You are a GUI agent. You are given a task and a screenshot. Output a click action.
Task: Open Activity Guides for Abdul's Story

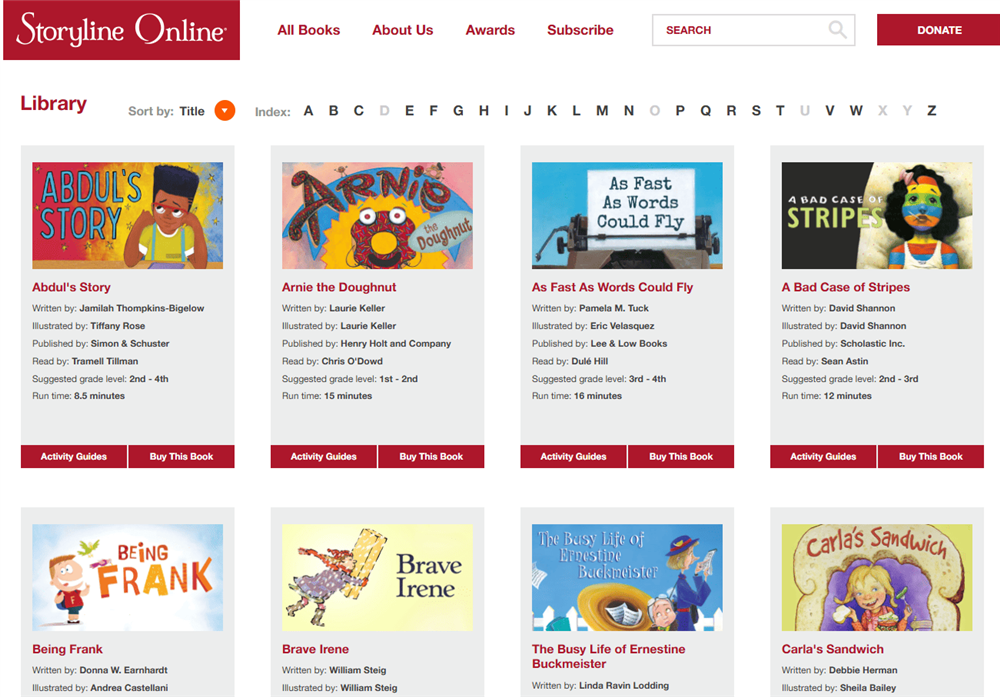(74, 457)
